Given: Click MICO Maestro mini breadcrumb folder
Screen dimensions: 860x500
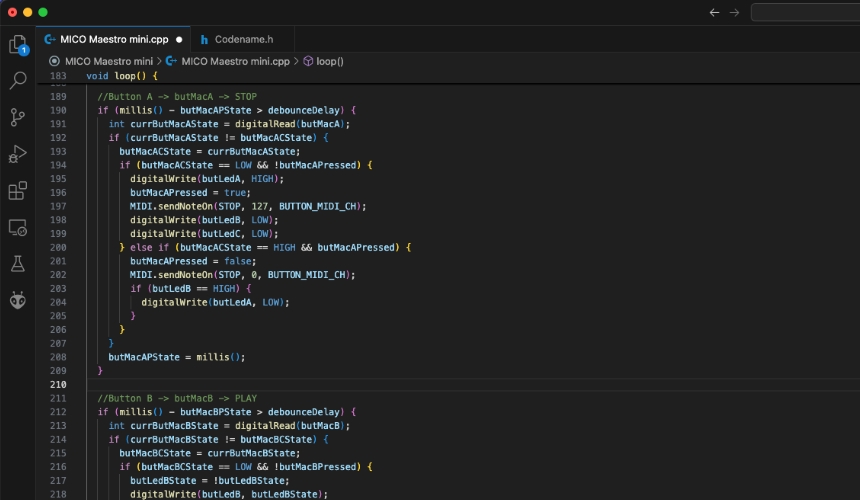Looking at the screenshot, I should tap(109, 61).
